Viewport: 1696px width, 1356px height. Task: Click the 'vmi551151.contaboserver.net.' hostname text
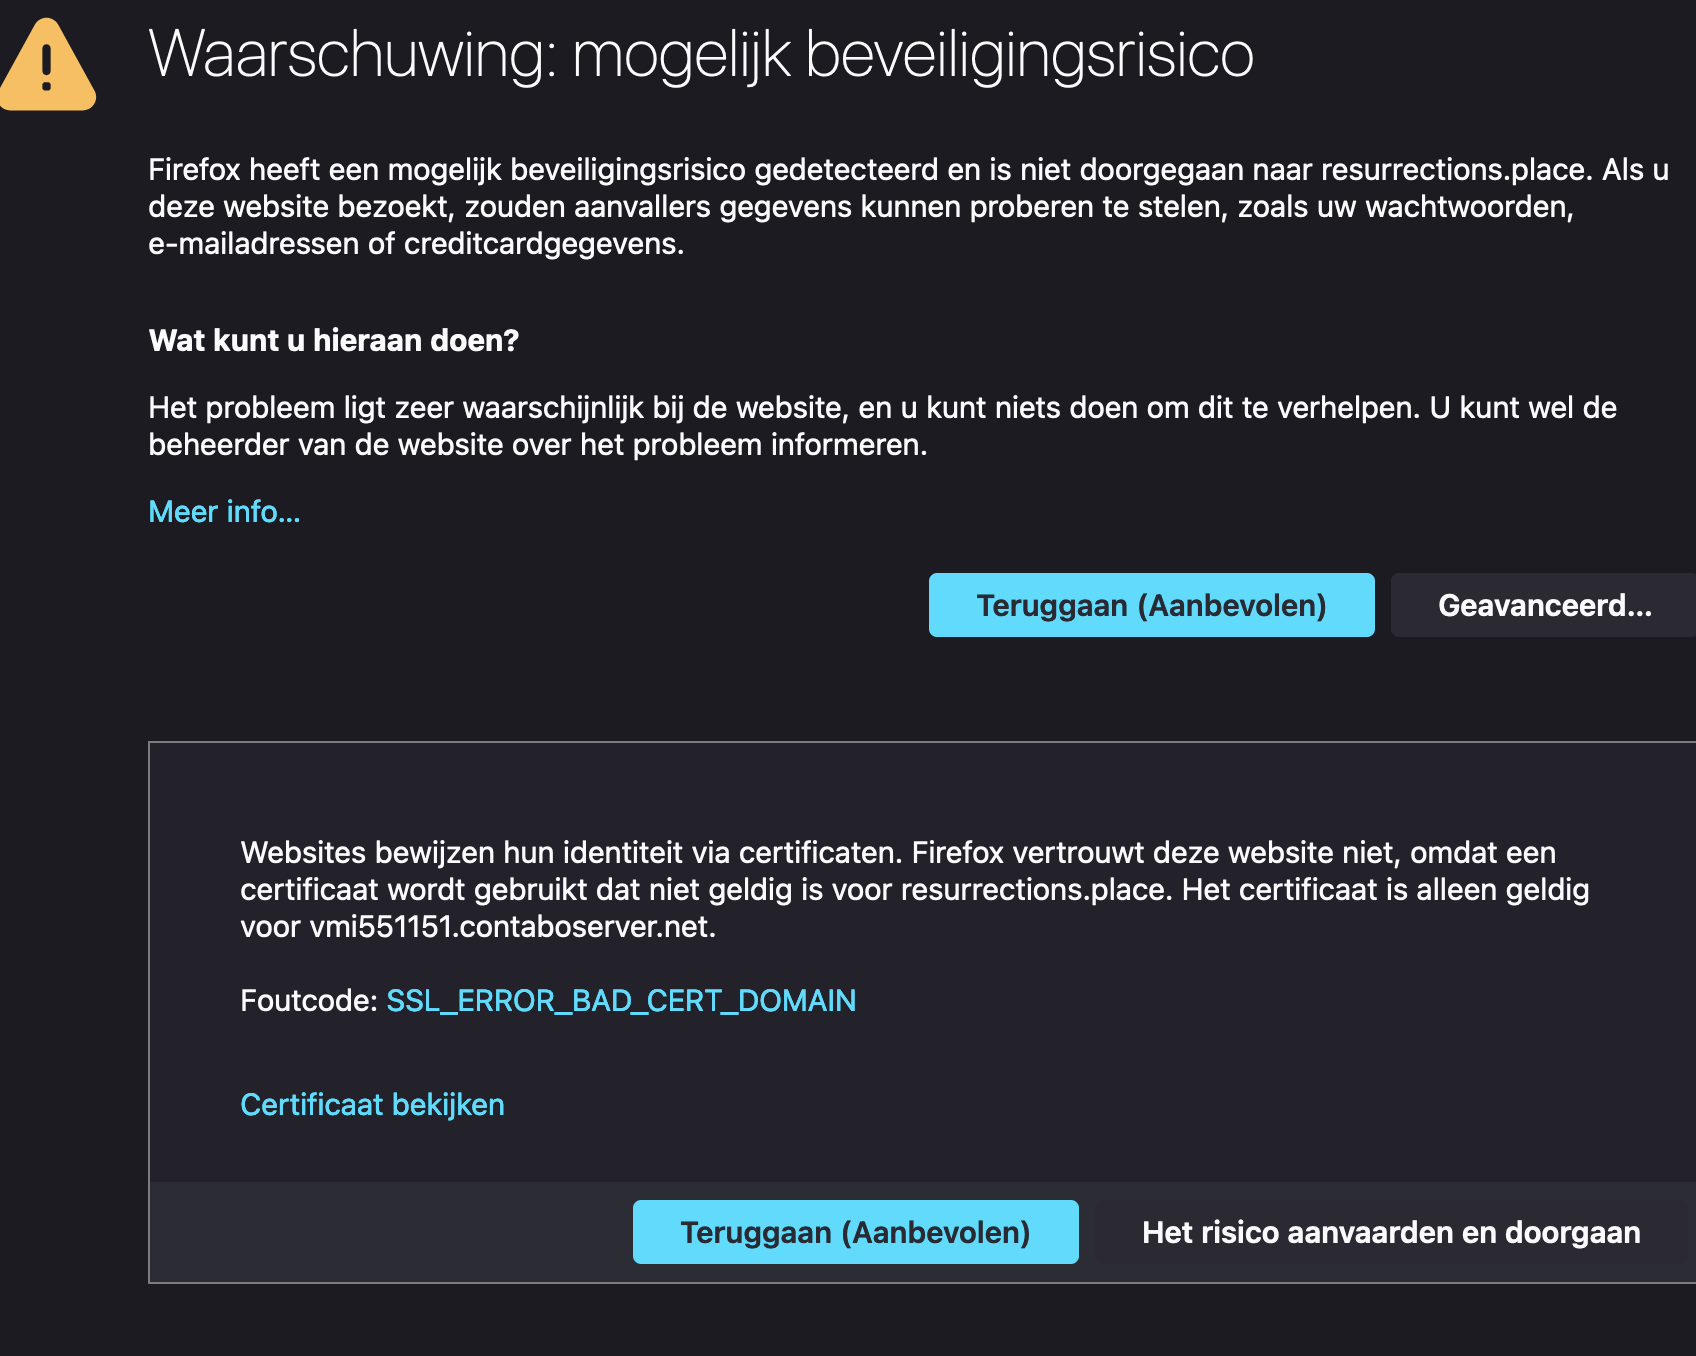tap(513, 926)
